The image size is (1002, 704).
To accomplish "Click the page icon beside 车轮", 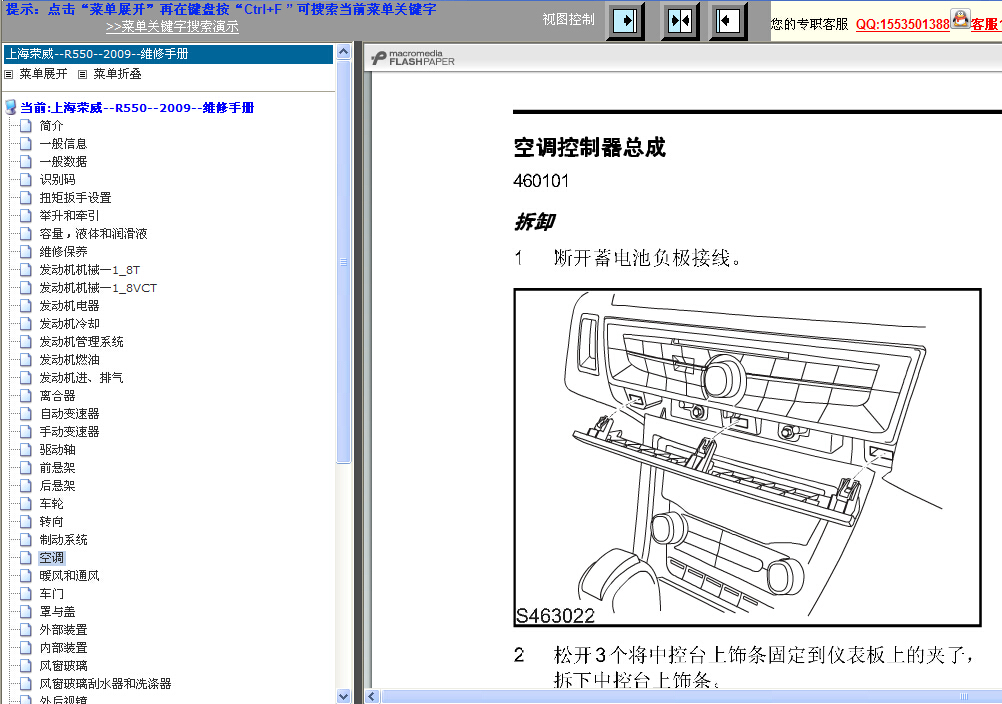I will pyautogui.click(x=26, y=503).
